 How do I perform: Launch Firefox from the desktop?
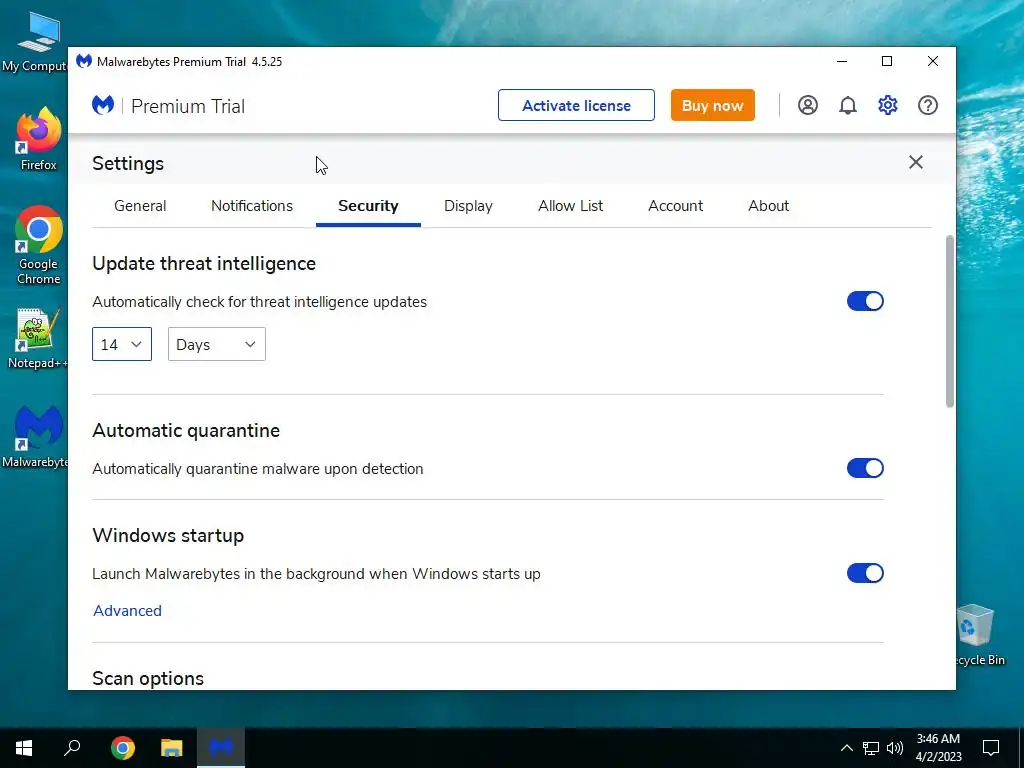39,139
